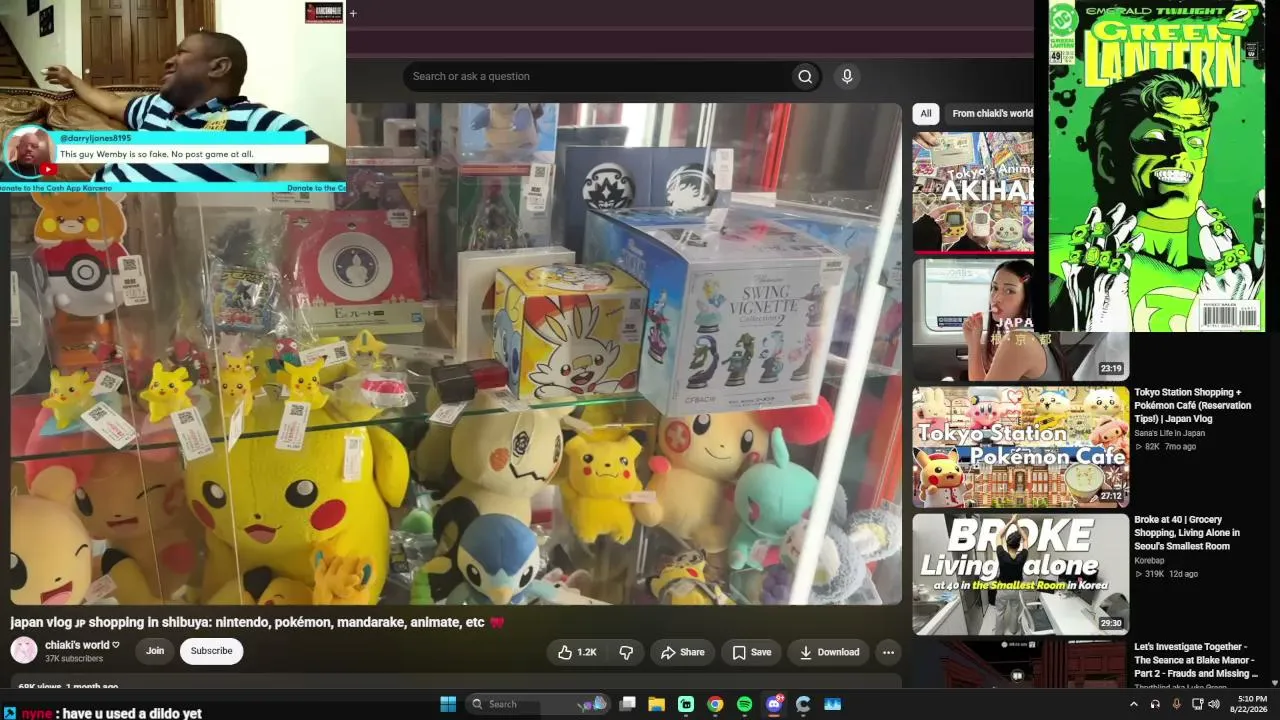Open the blue picture app on the taskbar

pyautogui.click(x=832, y=704)
